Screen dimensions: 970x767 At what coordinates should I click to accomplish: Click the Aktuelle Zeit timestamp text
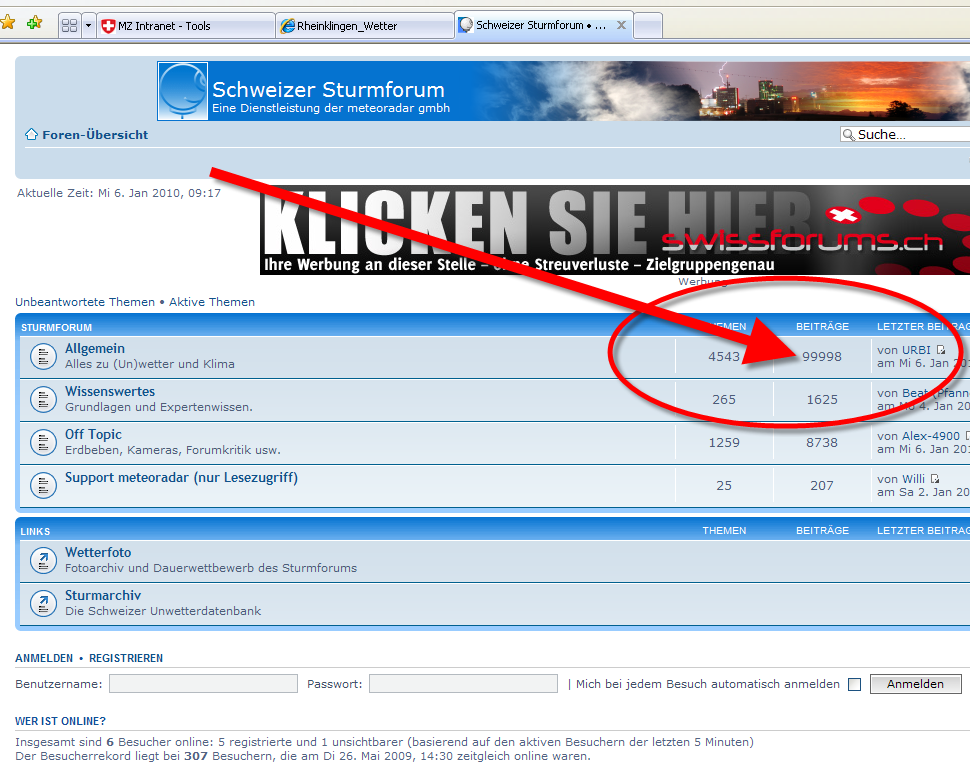[119, 193]
